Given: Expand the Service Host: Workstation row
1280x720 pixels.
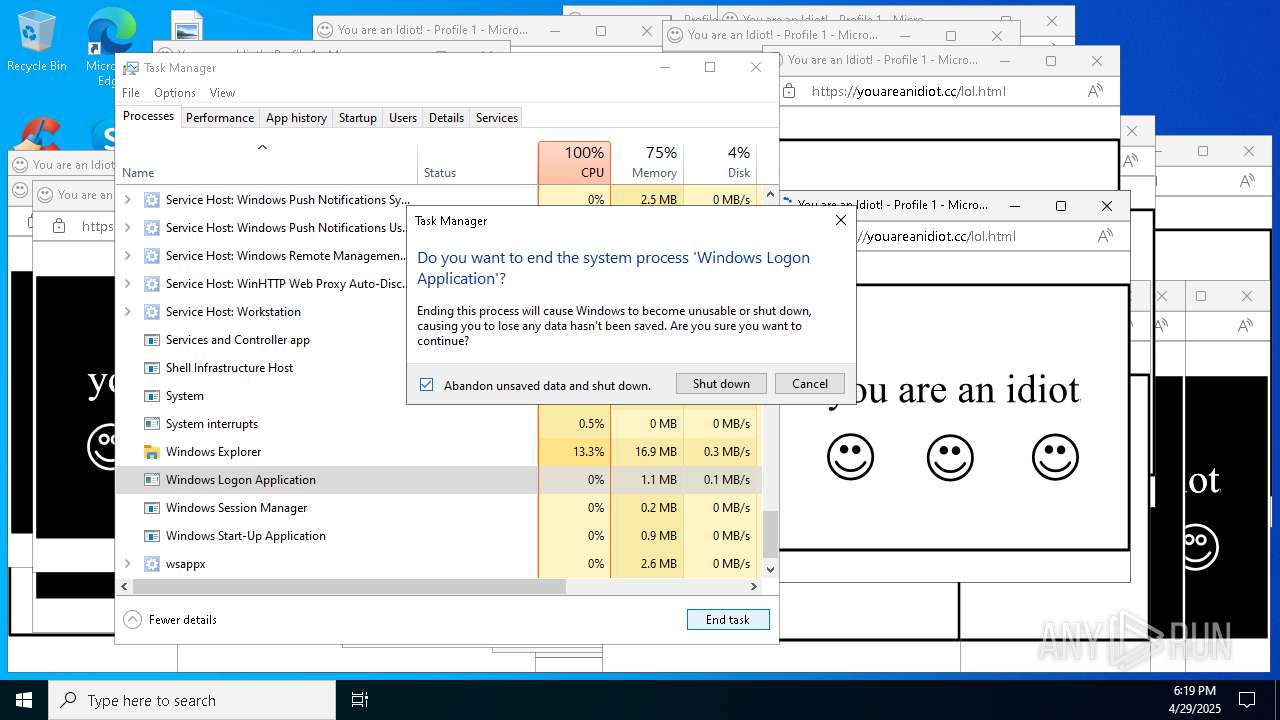Looking at the screenshot, I should [127, 312].
